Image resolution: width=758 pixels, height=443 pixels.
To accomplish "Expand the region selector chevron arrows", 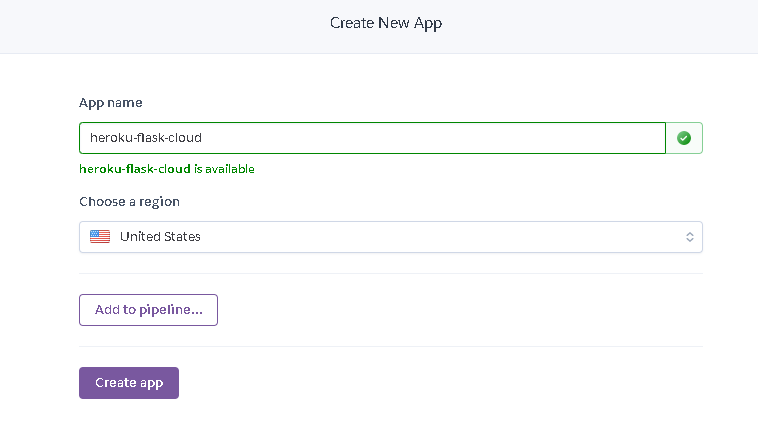I will point(689,237).
